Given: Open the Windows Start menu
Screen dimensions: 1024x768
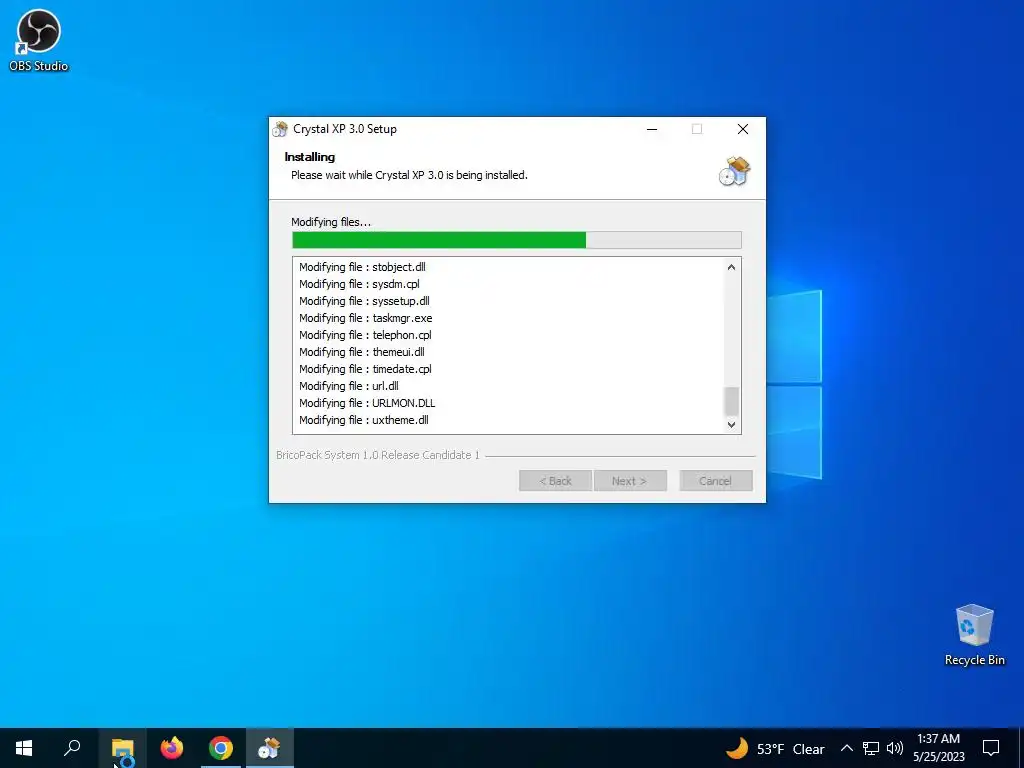Looking at the screenshot, I should click(x=24, y=748).
